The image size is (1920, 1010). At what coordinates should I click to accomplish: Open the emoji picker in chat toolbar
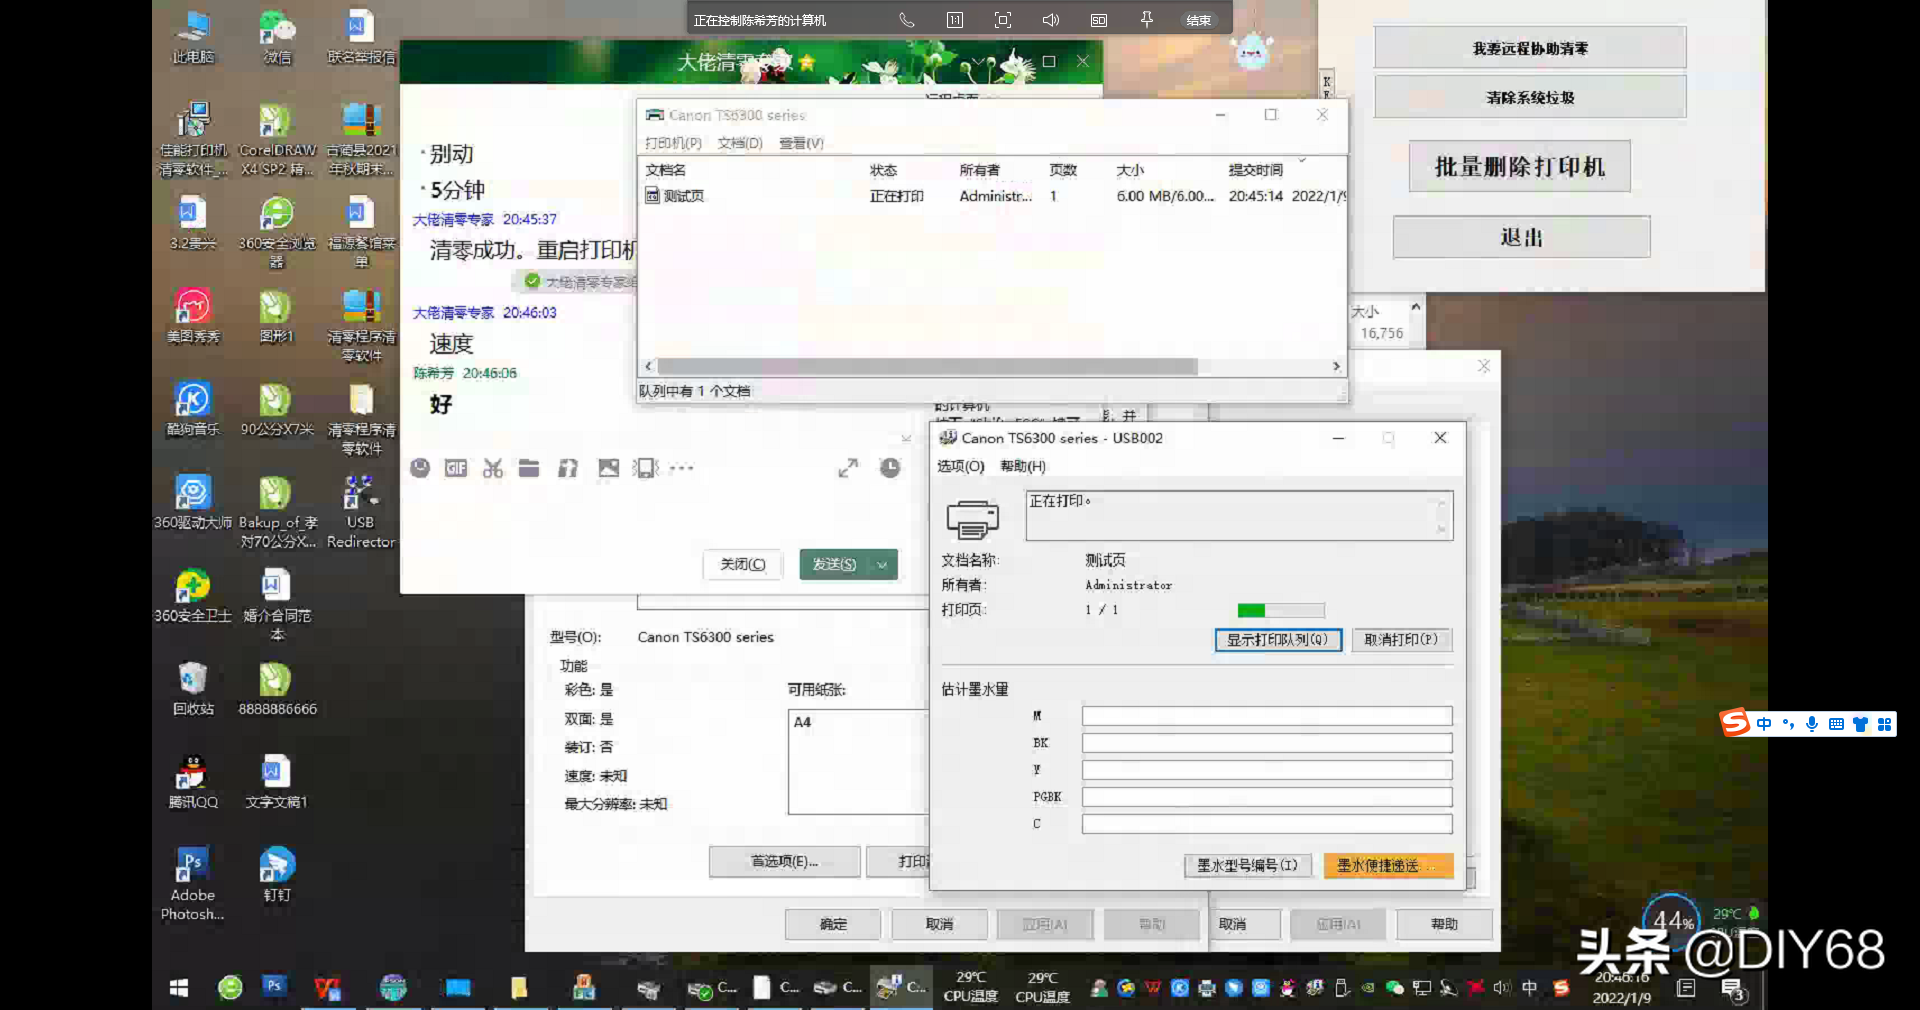pyautogui.click(x=420, y=468)
